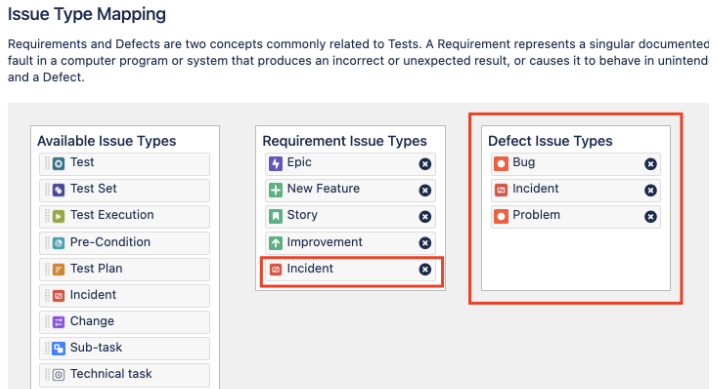This screenshot has width=718, height=389.
Task: Remove Problem from Defect Issue Types
Action: [x=650, y=216]
